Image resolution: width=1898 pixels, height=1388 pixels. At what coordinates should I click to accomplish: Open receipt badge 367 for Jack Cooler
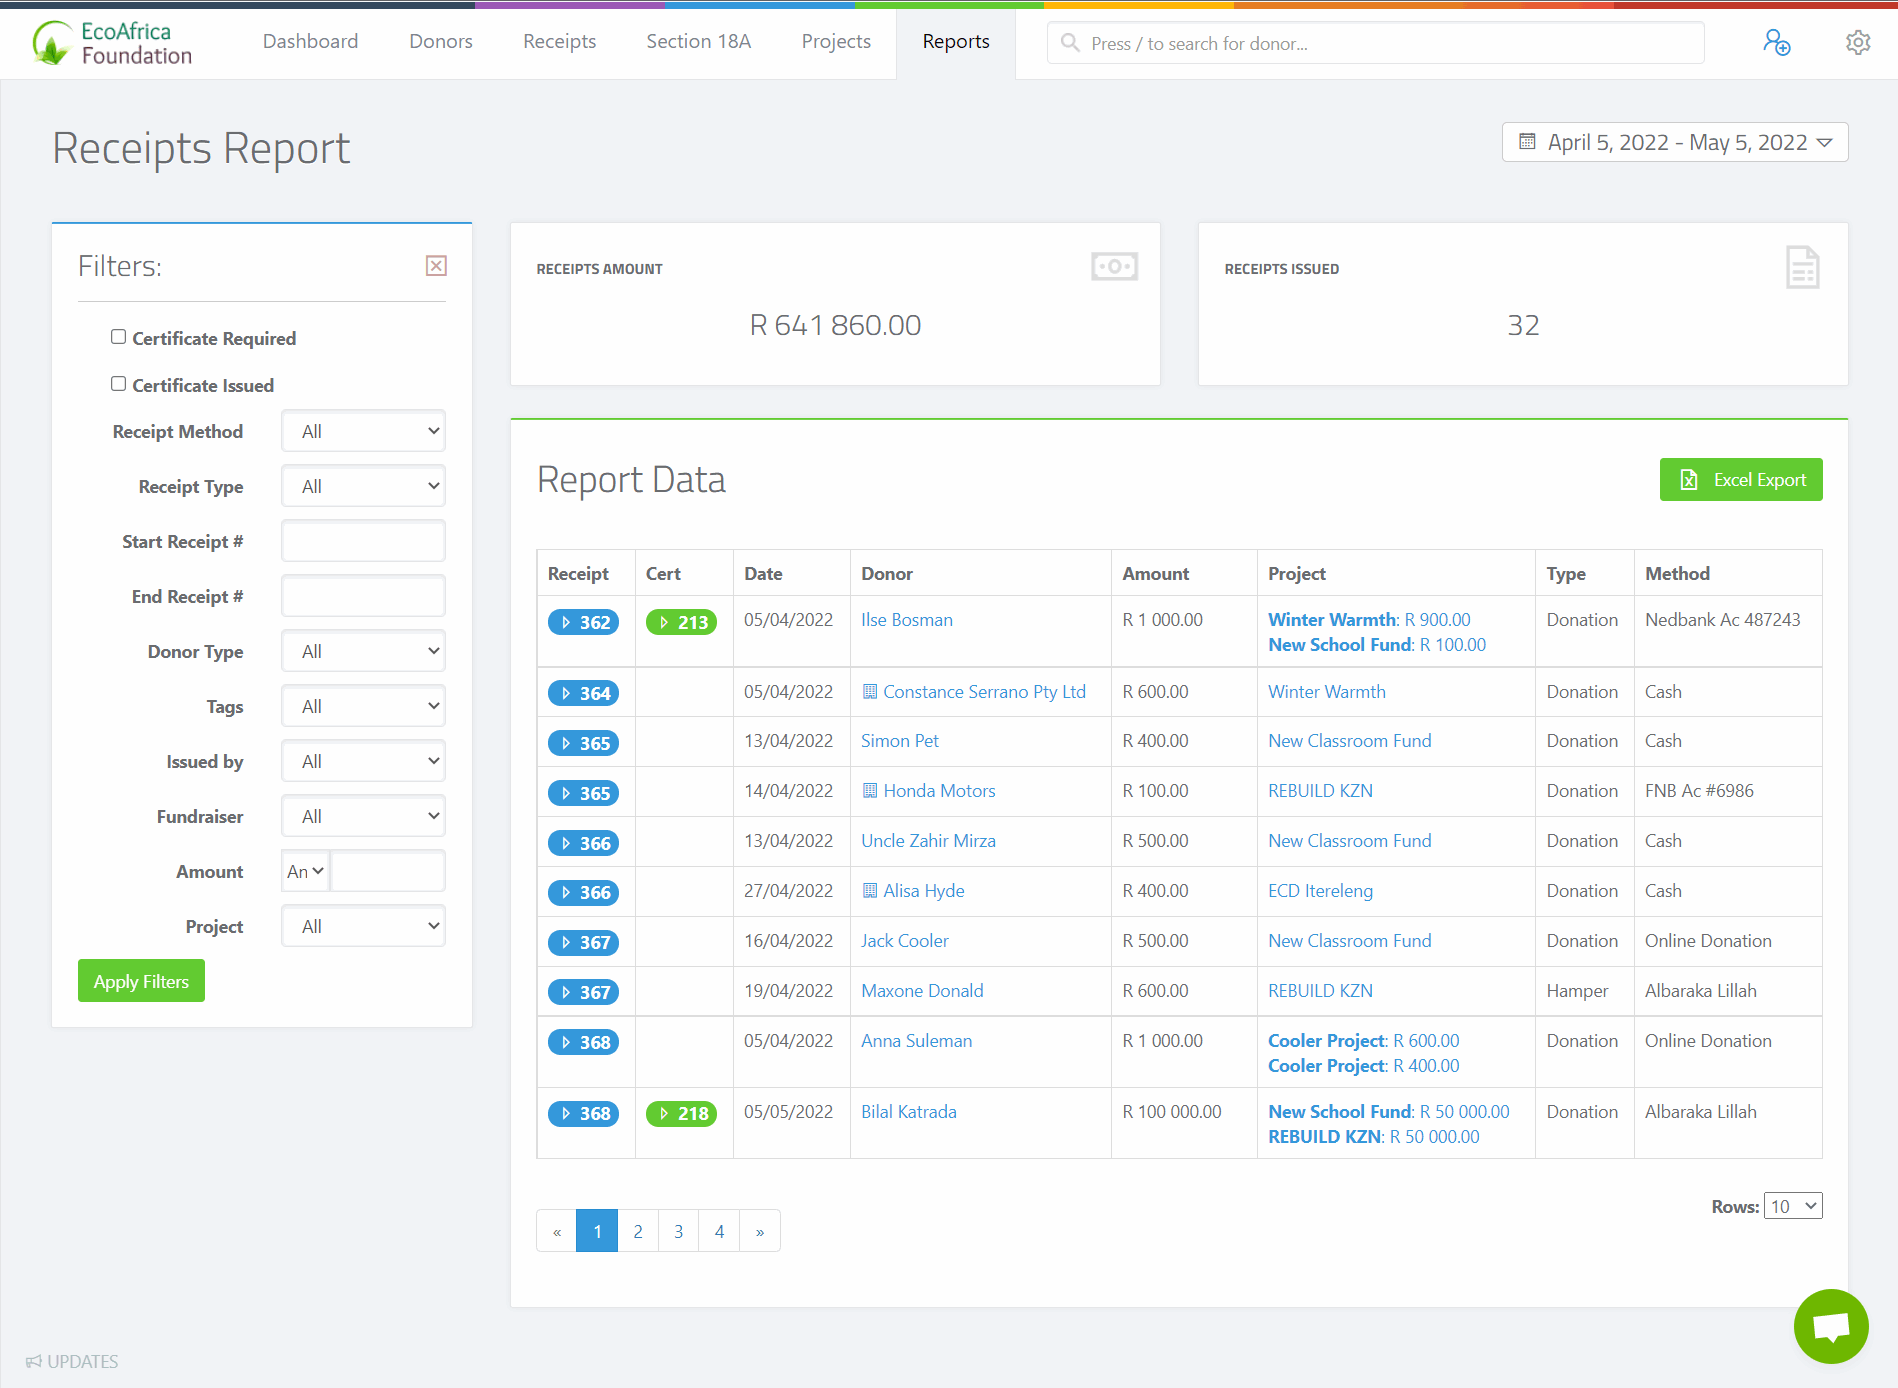pyautogui.click(x=584, y=942)
